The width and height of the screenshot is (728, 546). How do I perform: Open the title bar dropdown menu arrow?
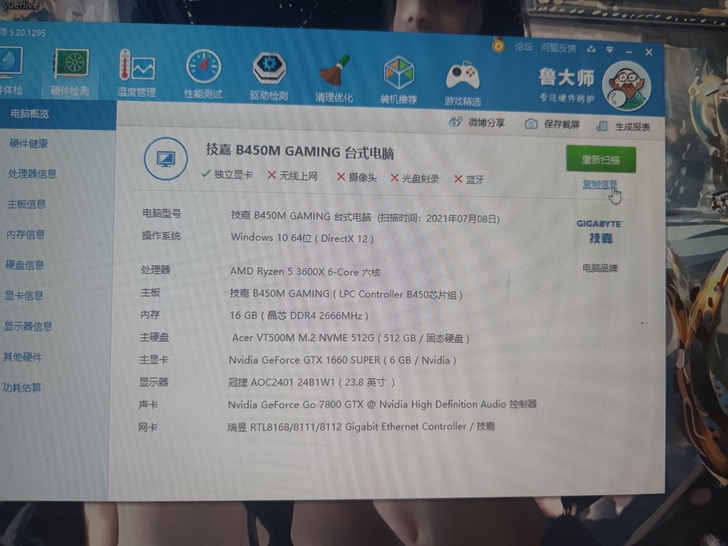(x=609, y=50)
